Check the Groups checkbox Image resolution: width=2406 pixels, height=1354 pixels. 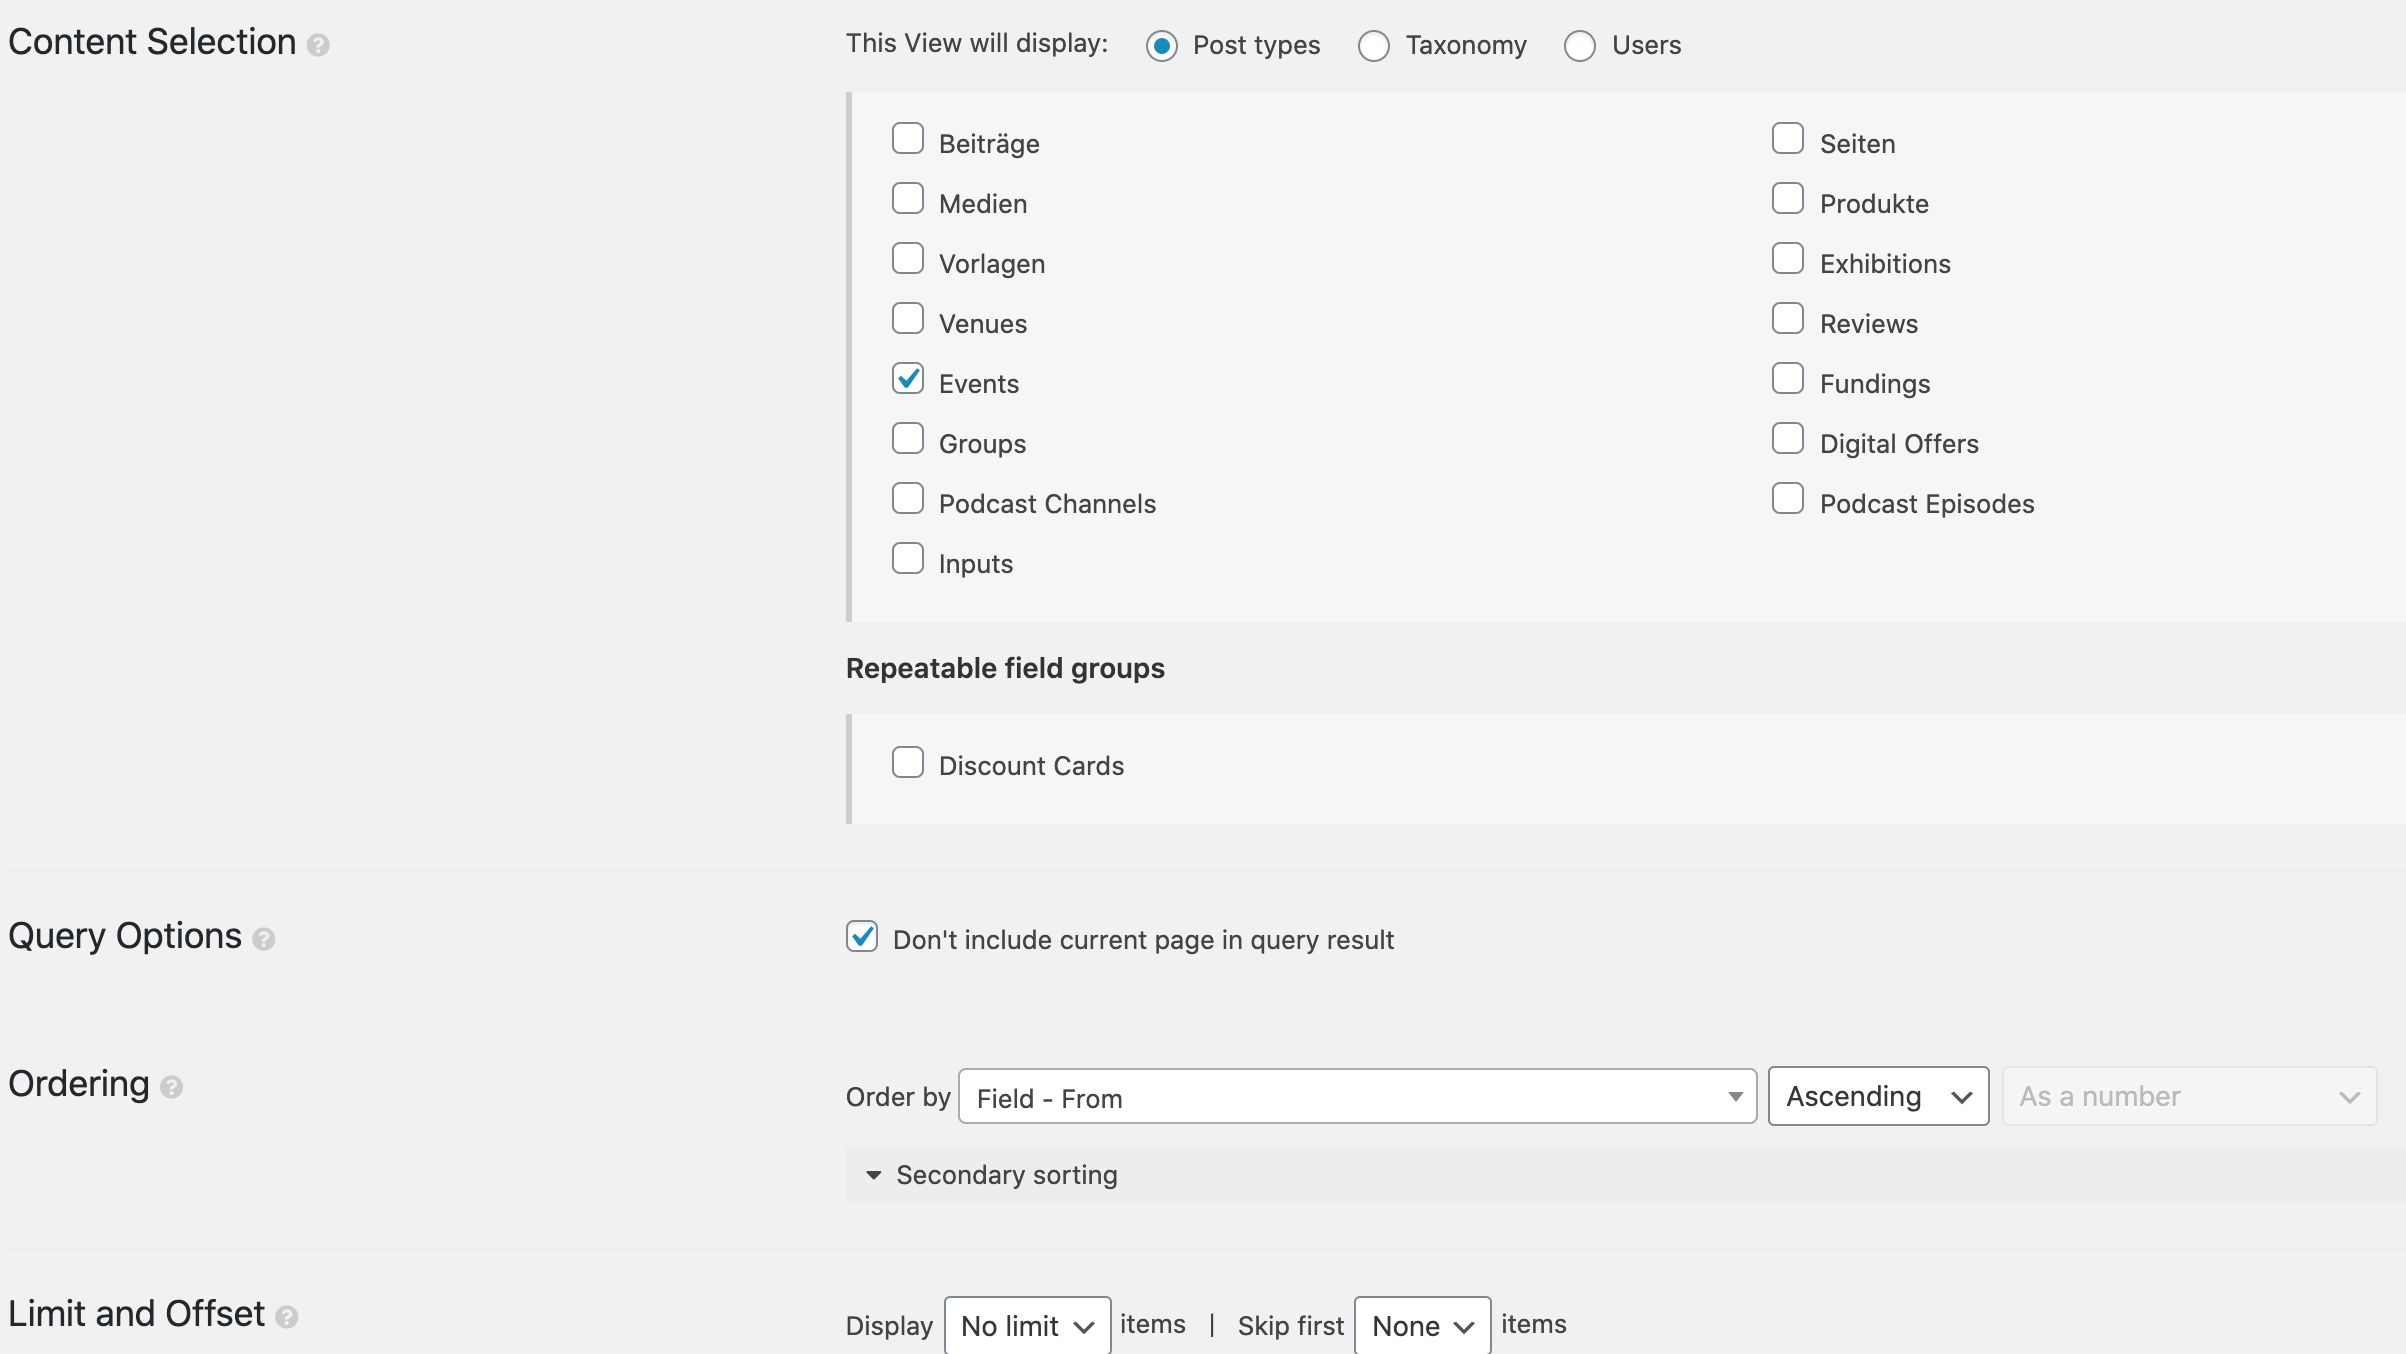908,439
